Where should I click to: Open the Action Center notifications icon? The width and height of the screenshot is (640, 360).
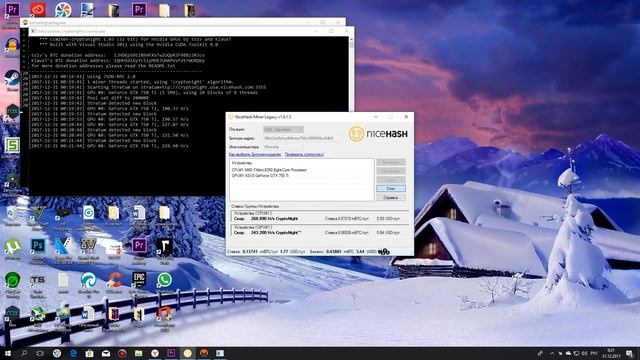[630, 353]
